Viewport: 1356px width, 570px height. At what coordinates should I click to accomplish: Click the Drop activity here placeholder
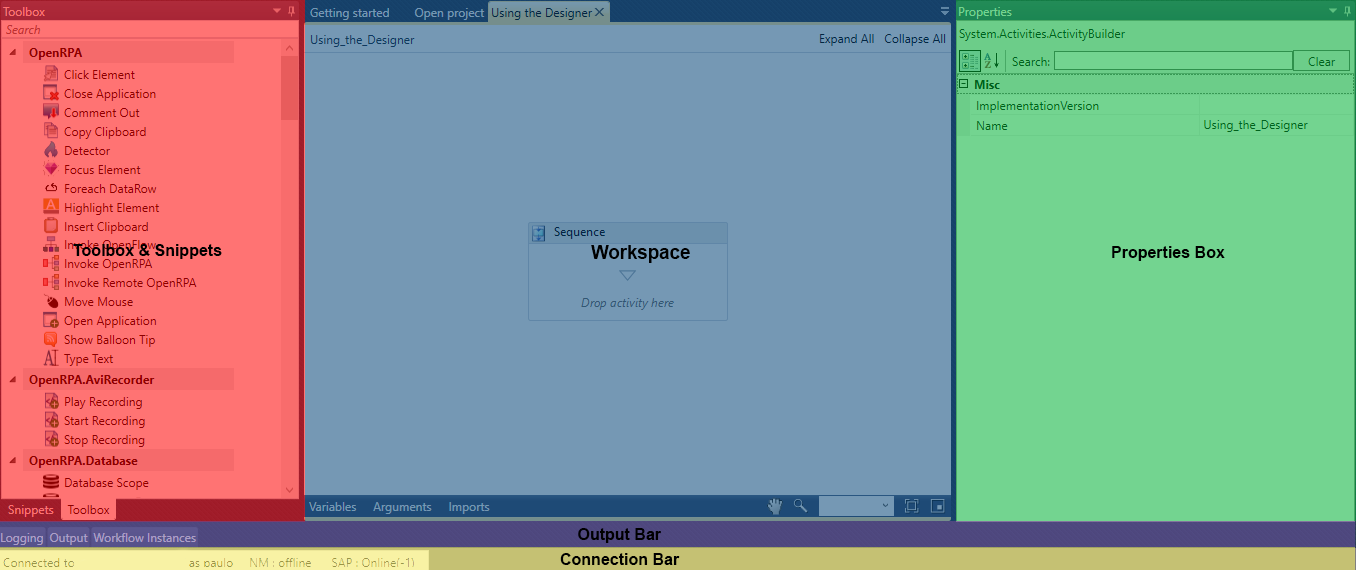coord(628,303)
